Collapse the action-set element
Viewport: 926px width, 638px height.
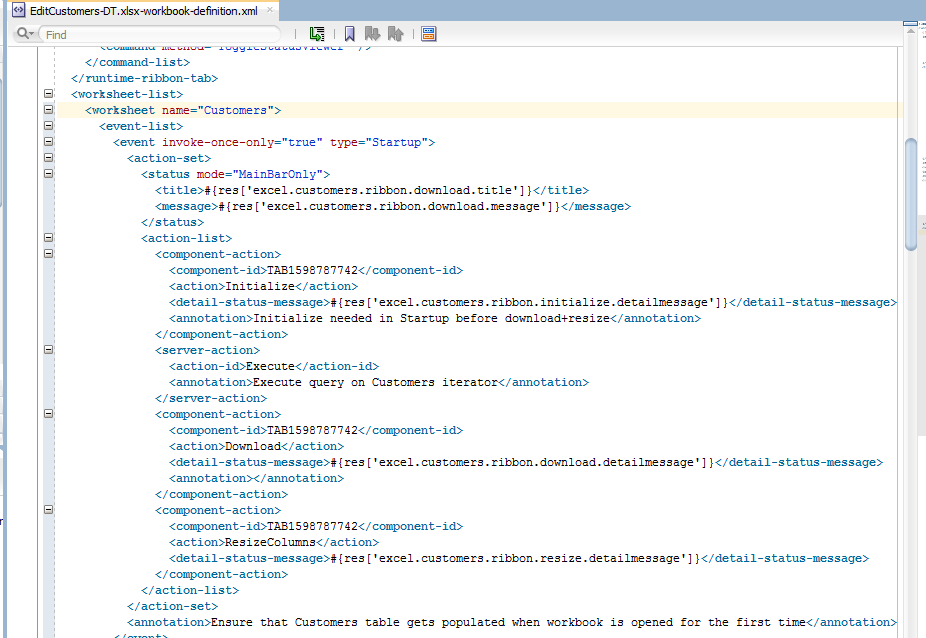[48, 158]
